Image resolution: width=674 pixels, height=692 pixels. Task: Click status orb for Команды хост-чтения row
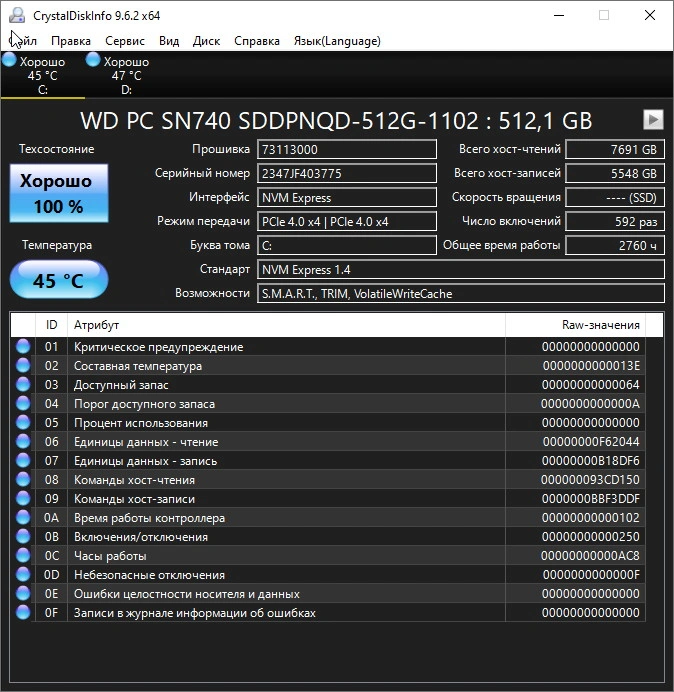tap(23, 479)
